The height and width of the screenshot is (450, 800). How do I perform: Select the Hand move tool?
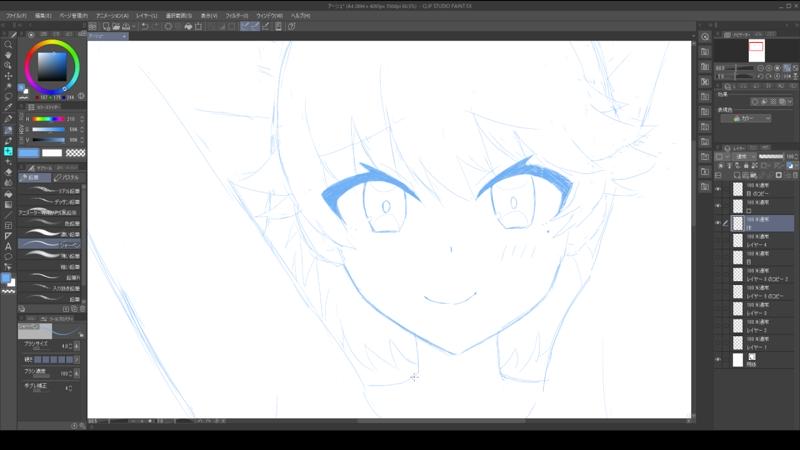tap(8, 55)
